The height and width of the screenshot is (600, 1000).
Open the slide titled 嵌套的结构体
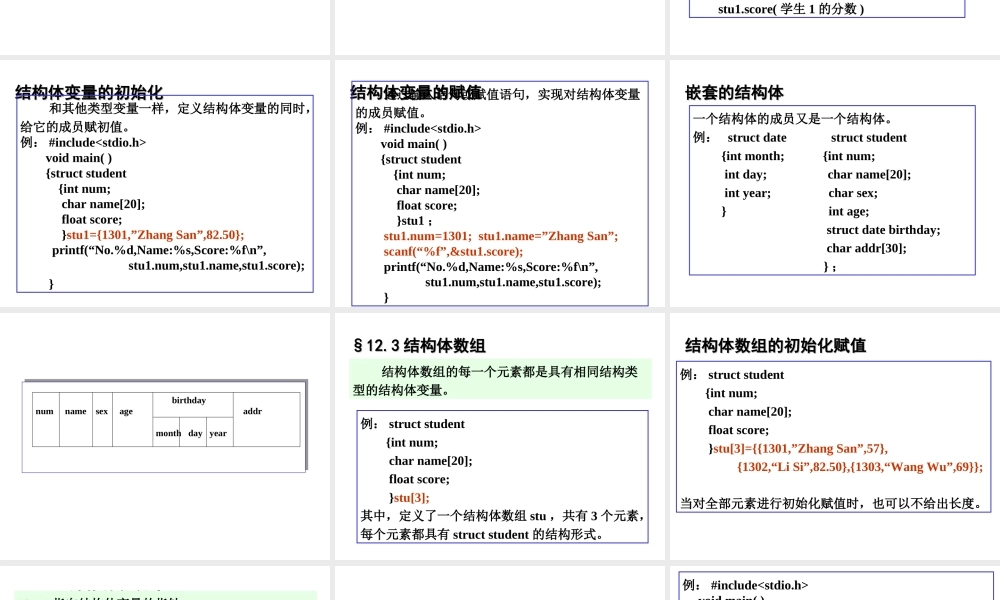[x=835, y=184]
